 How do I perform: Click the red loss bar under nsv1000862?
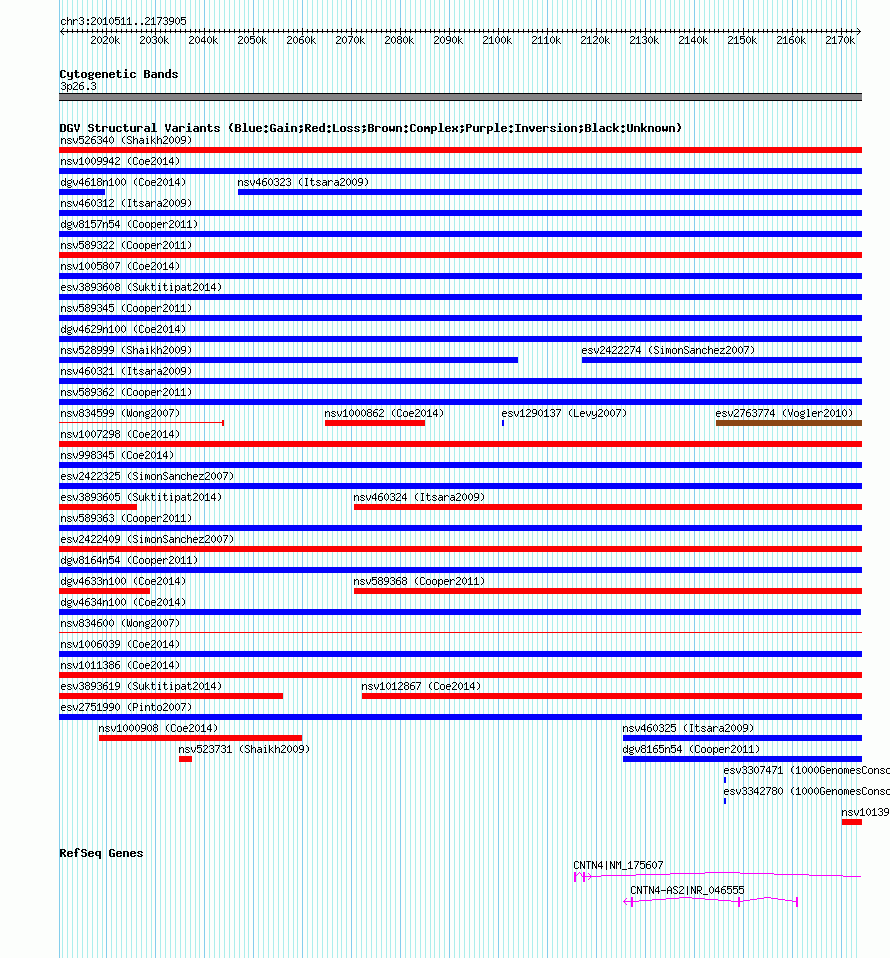tap(375, 423)
